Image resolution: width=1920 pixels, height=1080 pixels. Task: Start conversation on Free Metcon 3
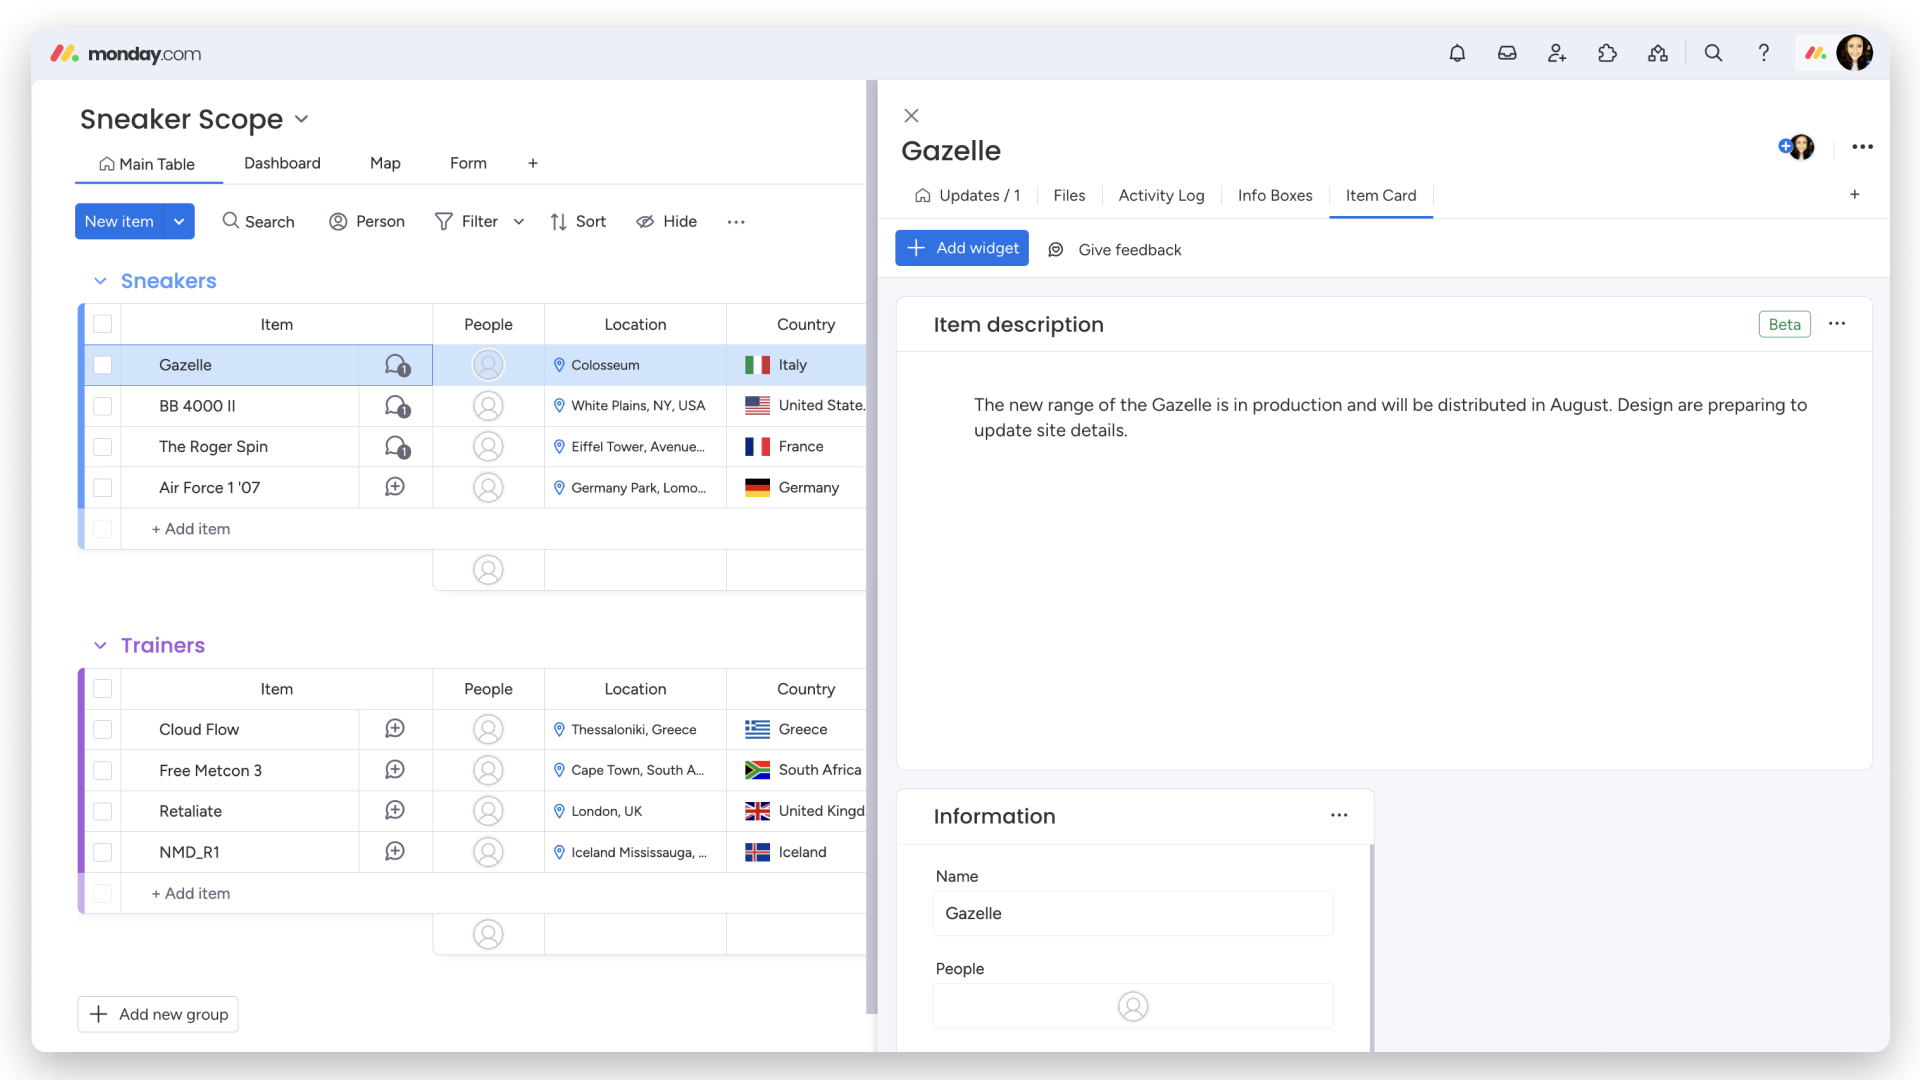[x=395, y=770]
